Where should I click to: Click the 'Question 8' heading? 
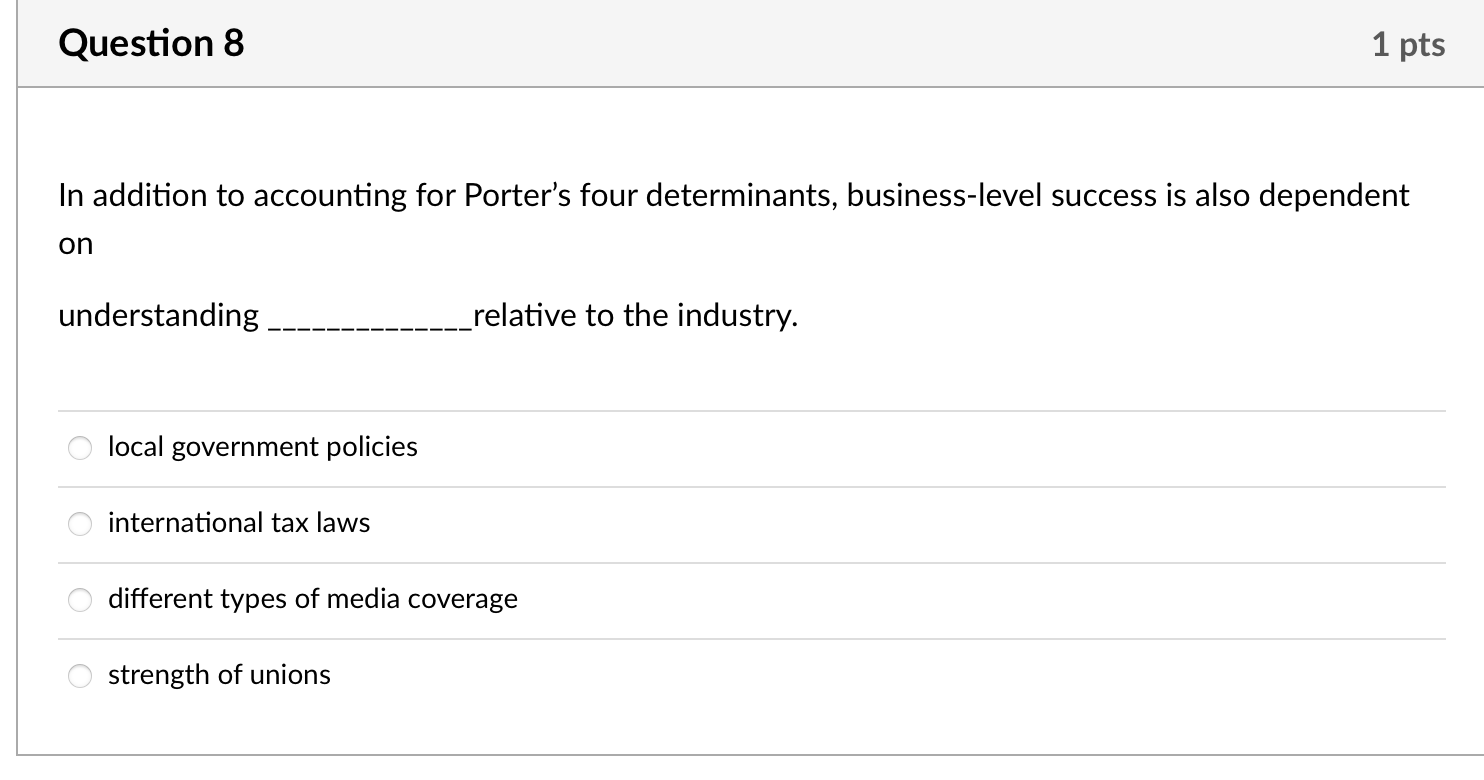pos(150,43)
